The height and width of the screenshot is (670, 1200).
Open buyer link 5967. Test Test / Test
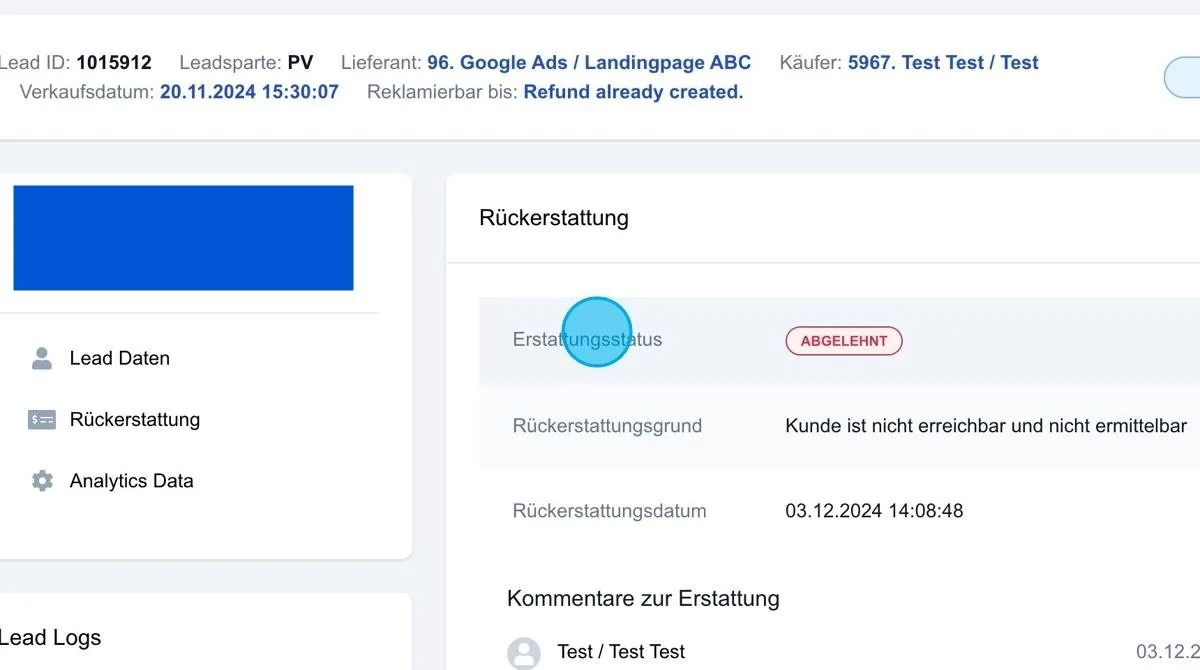point(943,62)
